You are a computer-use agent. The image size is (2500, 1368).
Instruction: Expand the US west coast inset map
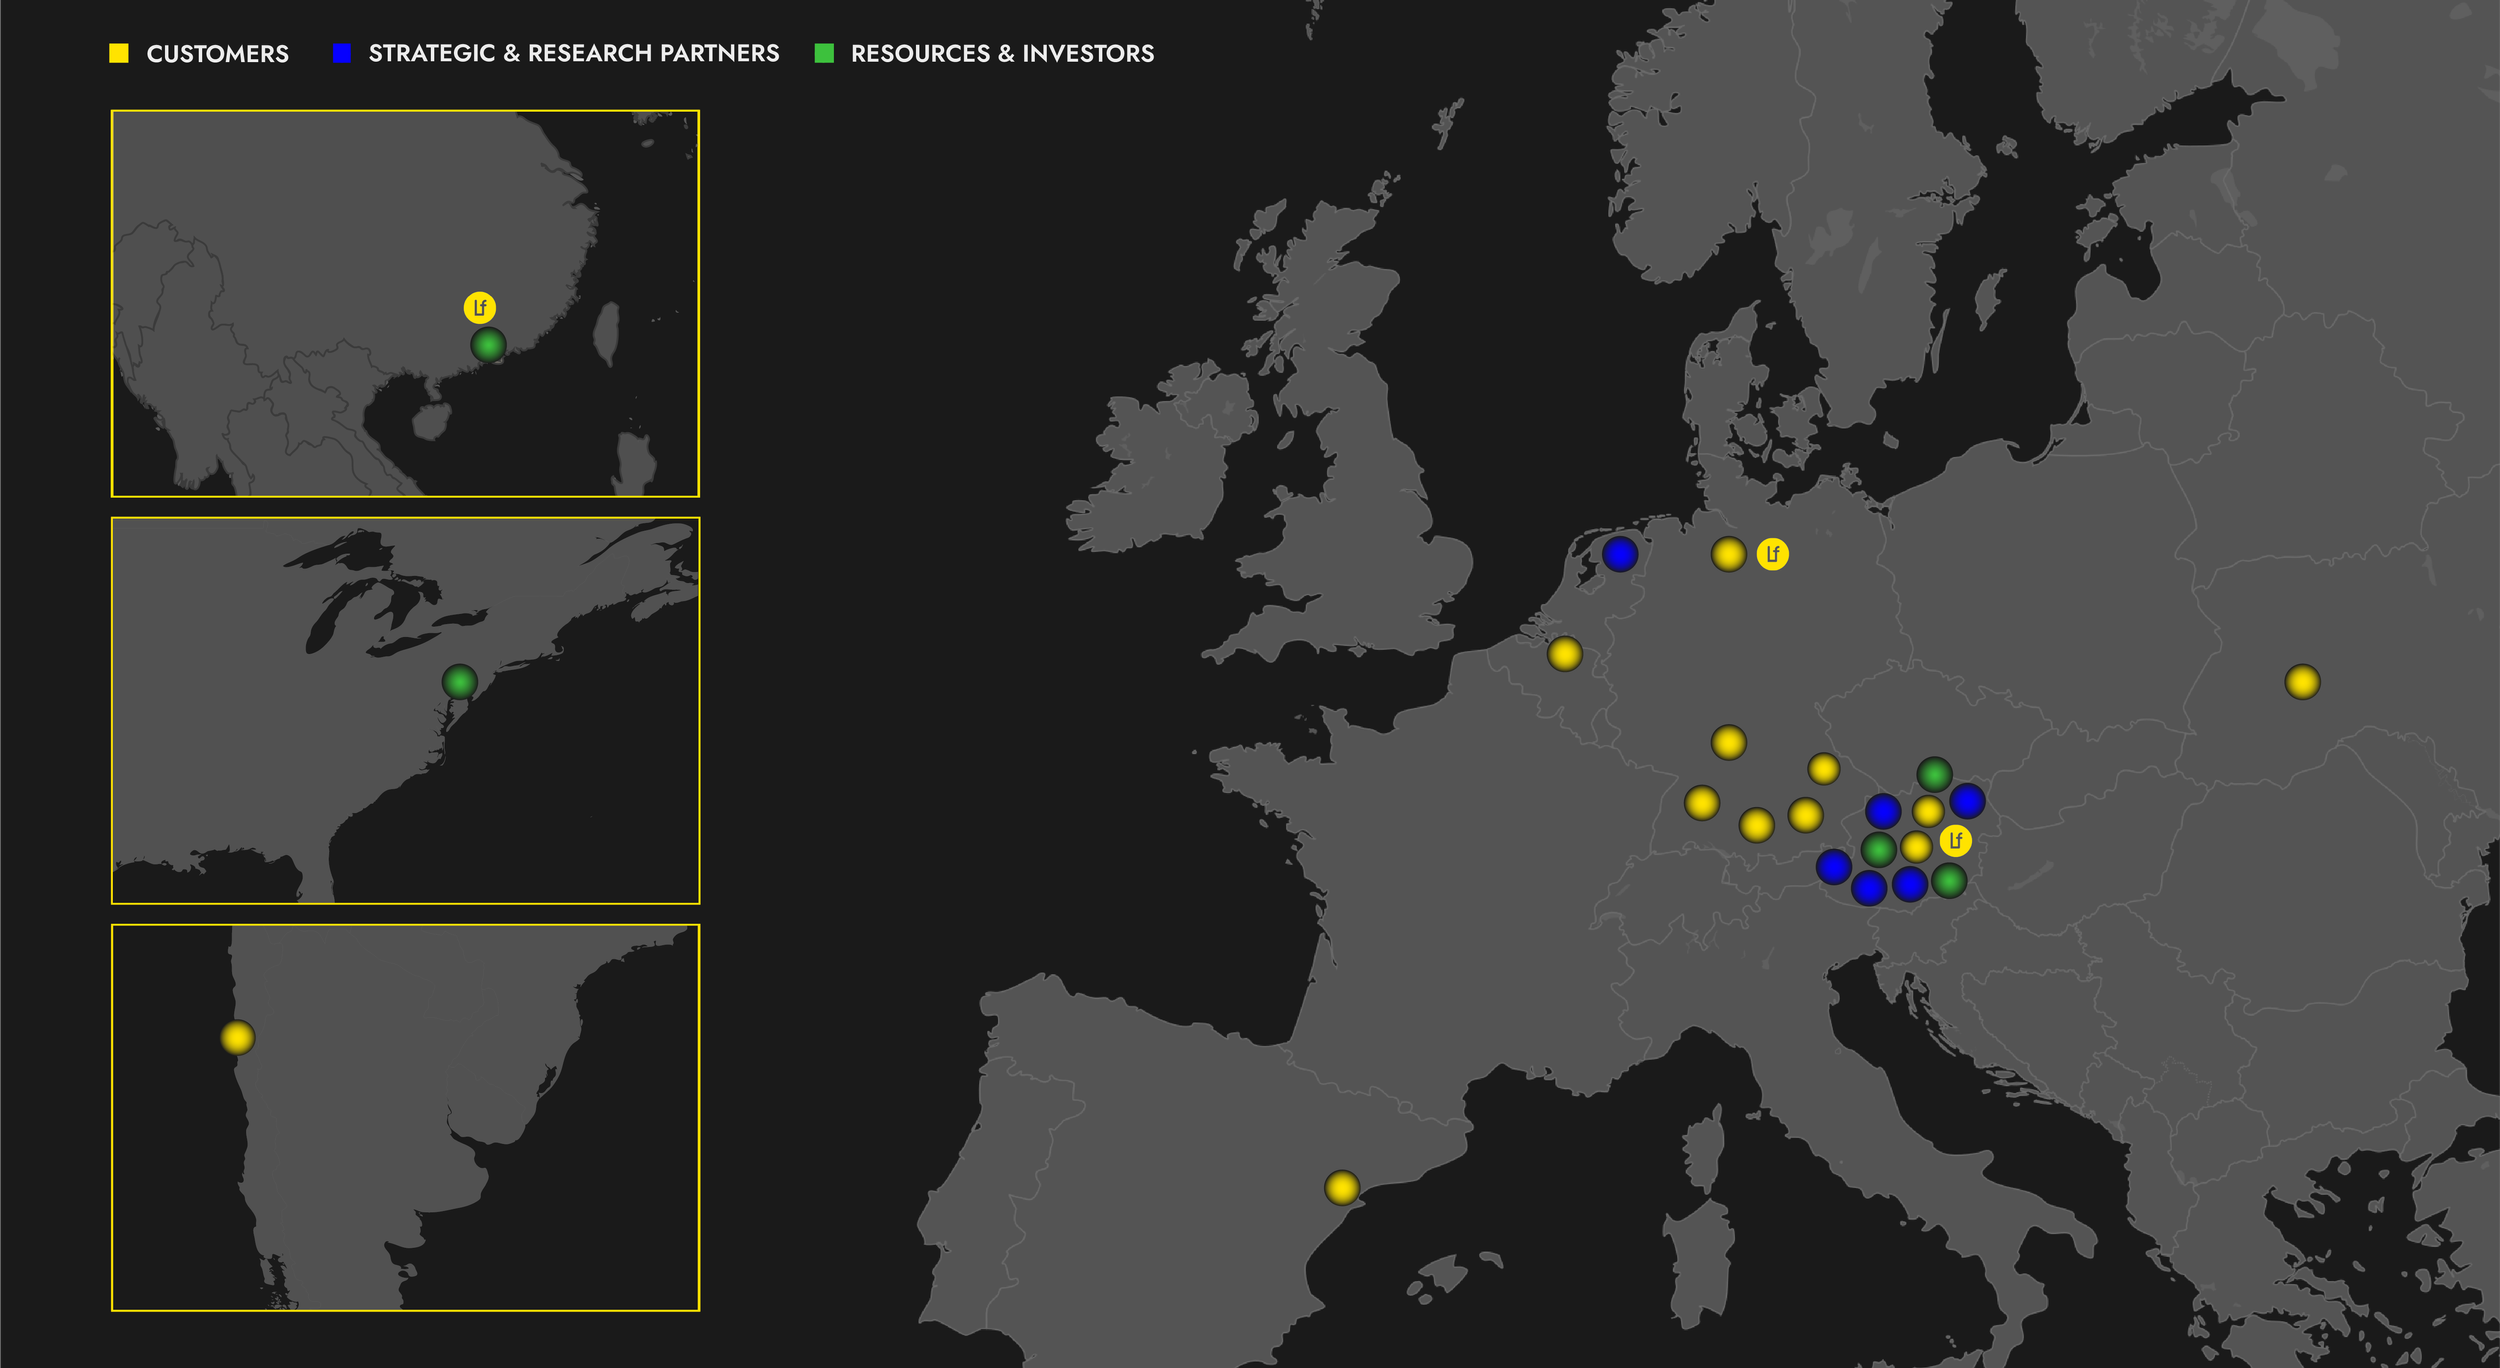[405, 1120]
